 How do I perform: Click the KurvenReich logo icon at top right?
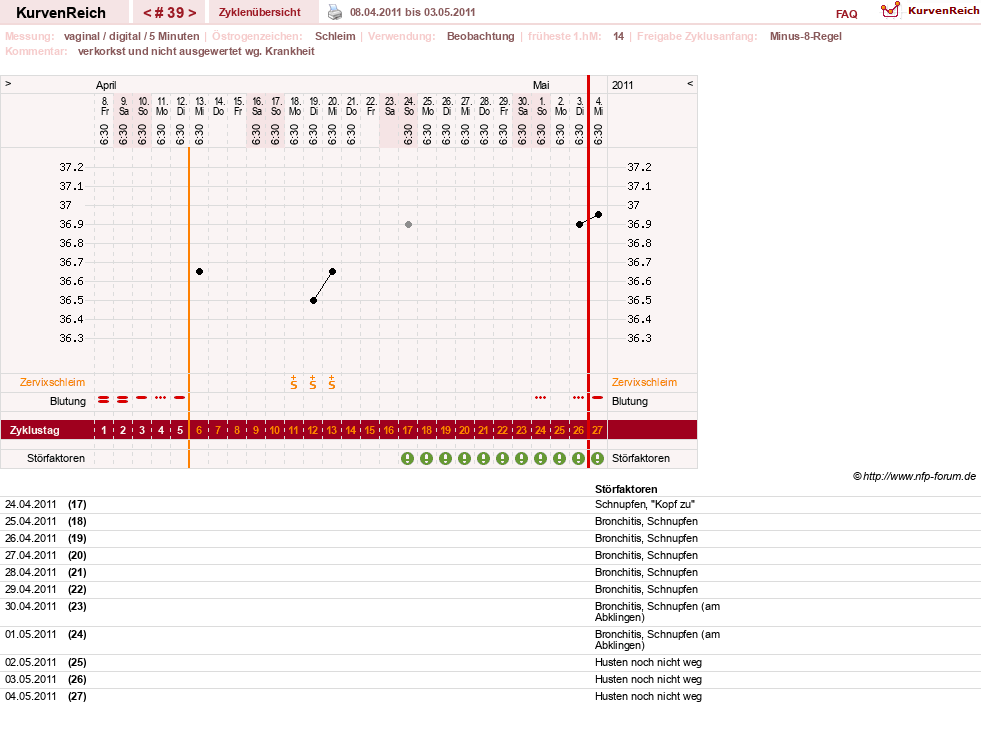click(890, 11)
